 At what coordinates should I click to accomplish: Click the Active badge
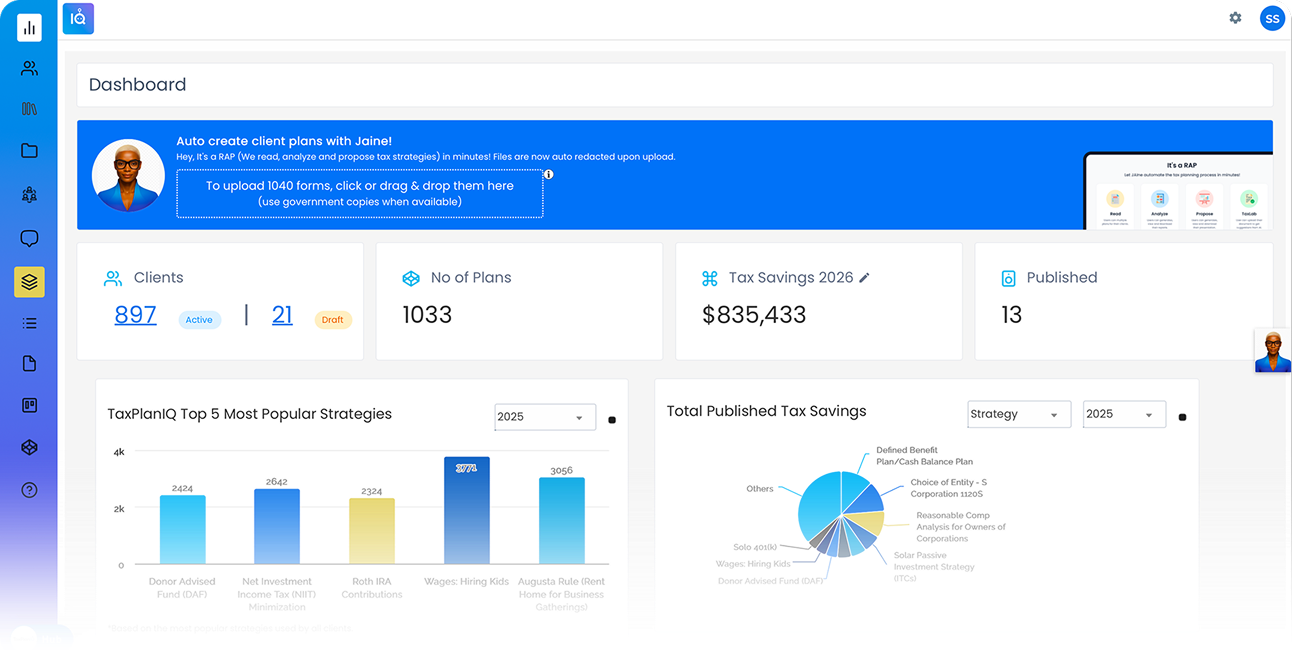pyautogui.click(x=199, y=320)
